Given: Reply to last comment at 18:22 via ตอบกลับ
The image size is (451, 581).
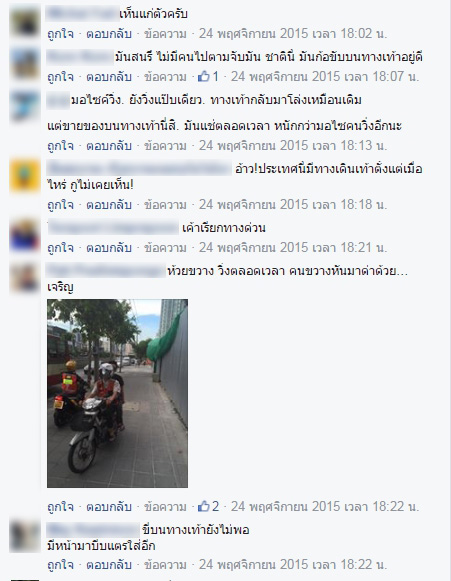Looking at the screenshot, I should 109,564.
